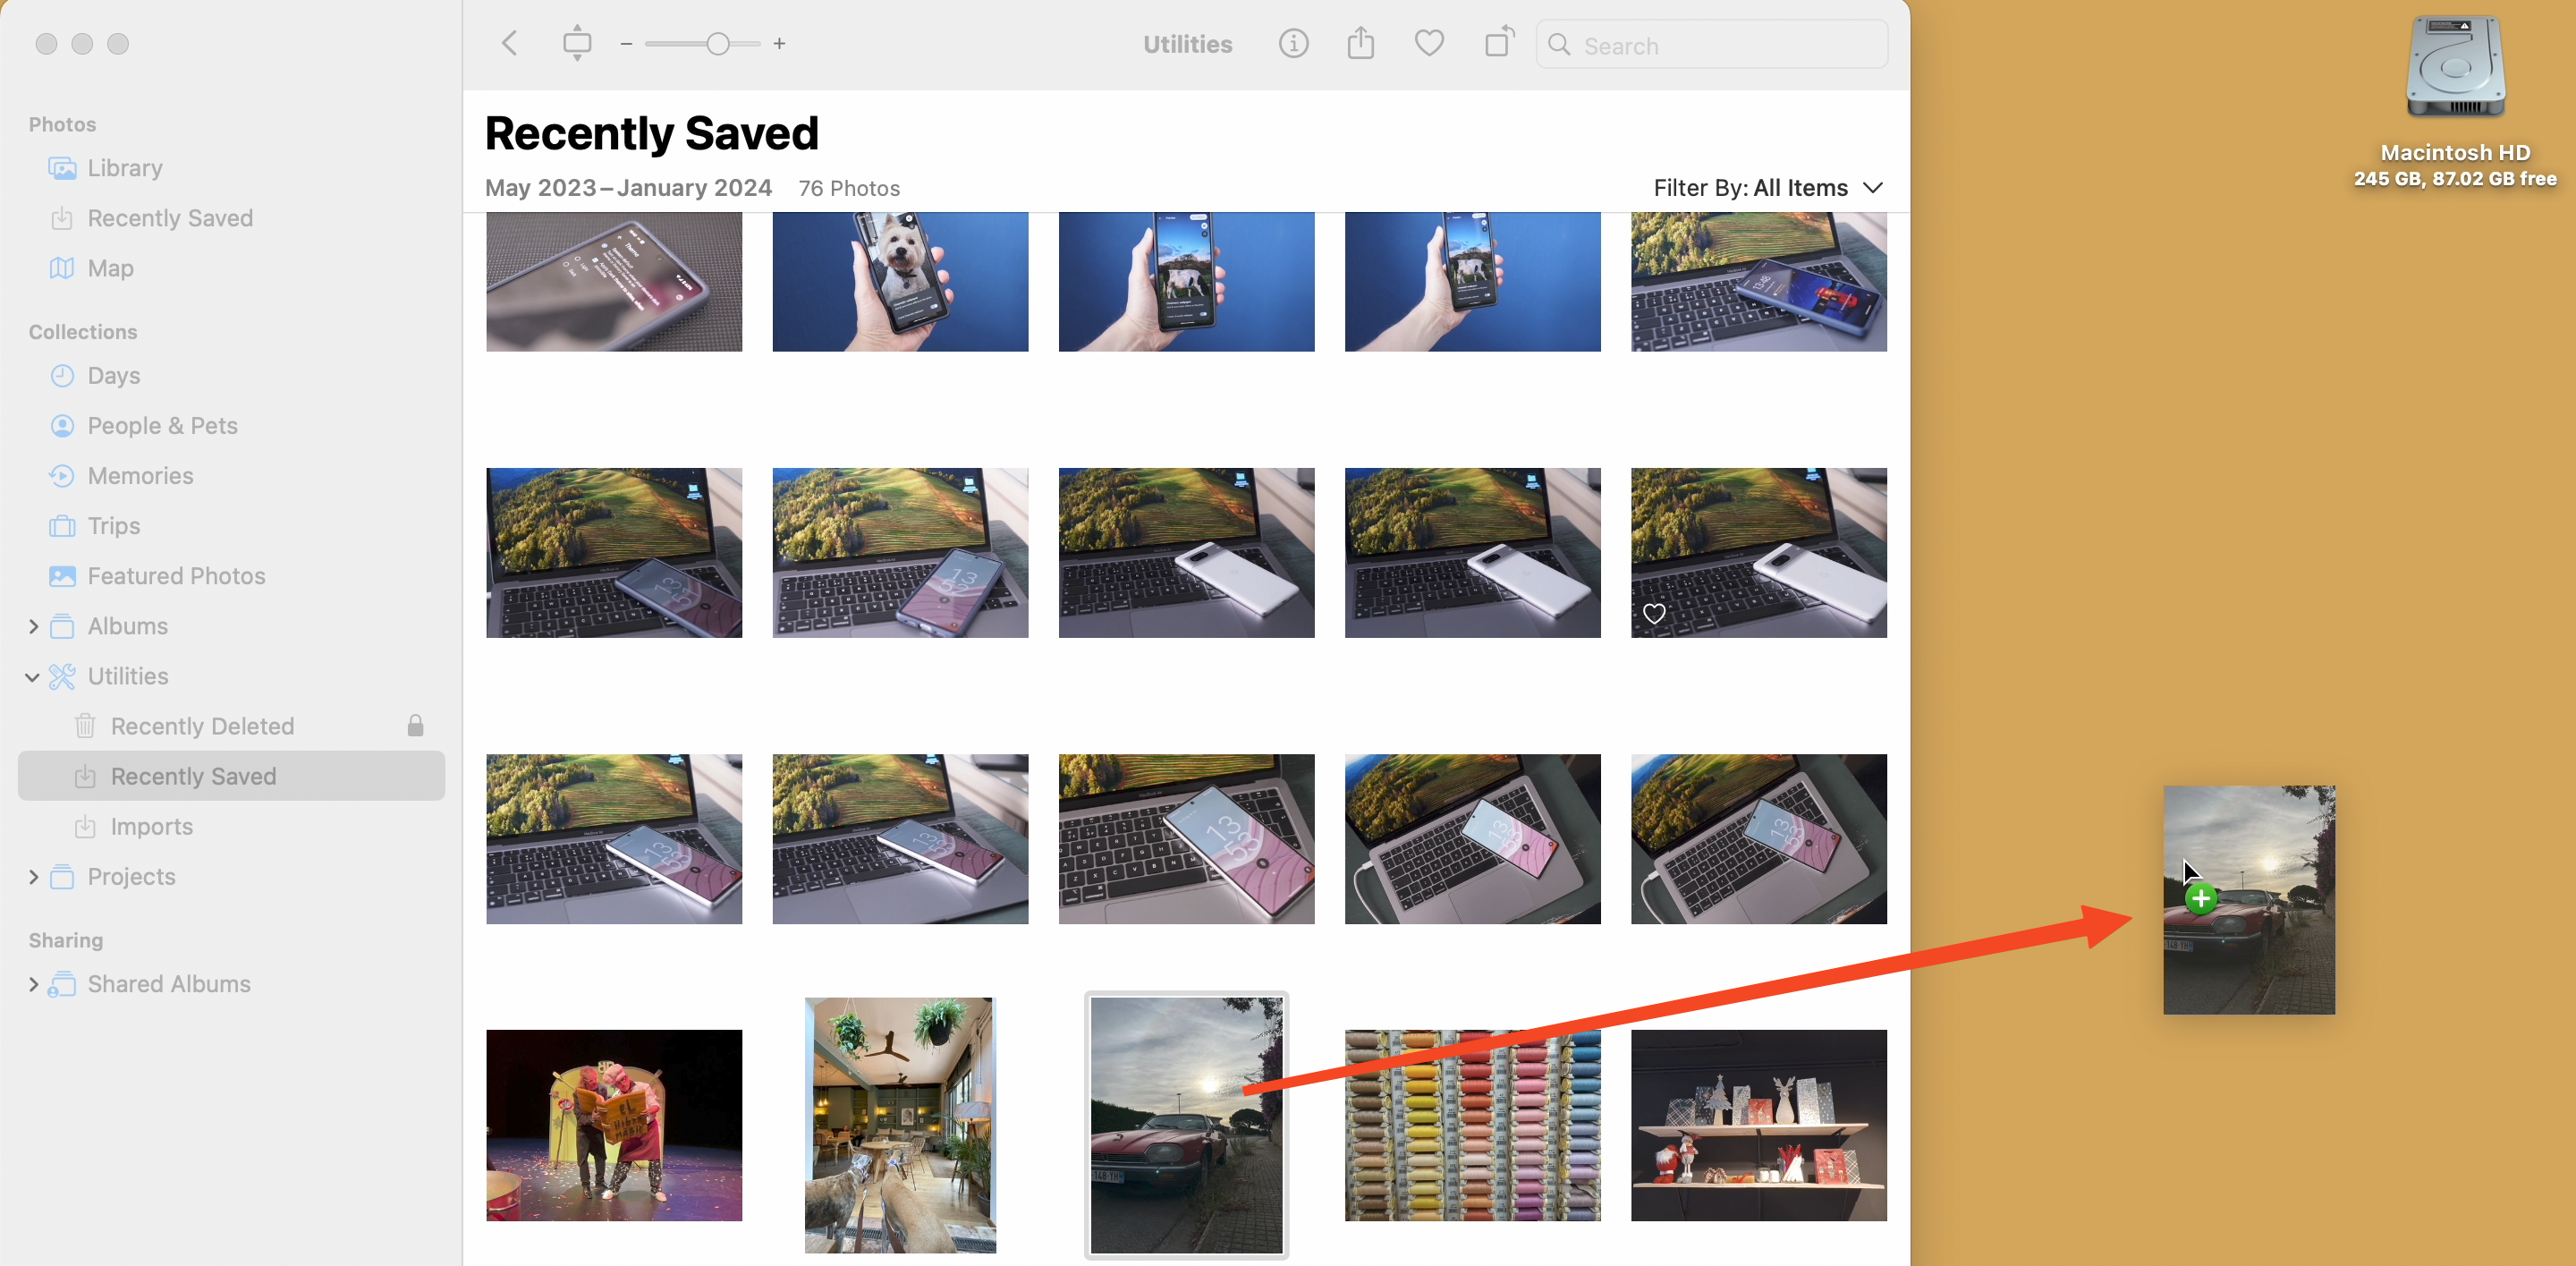Select People & Pets in sidebar
2576x1266 pixels.
161,424
